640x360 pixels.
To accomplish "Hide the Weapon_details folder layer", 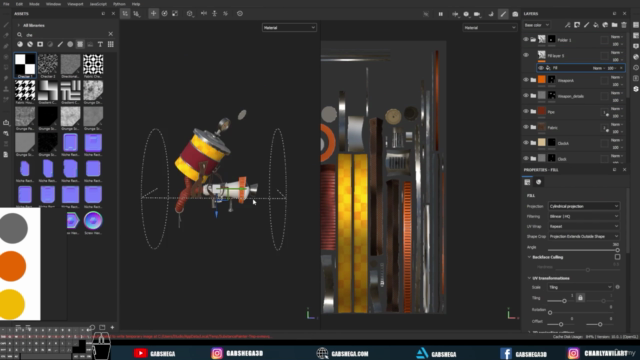I will click(526, 96).
